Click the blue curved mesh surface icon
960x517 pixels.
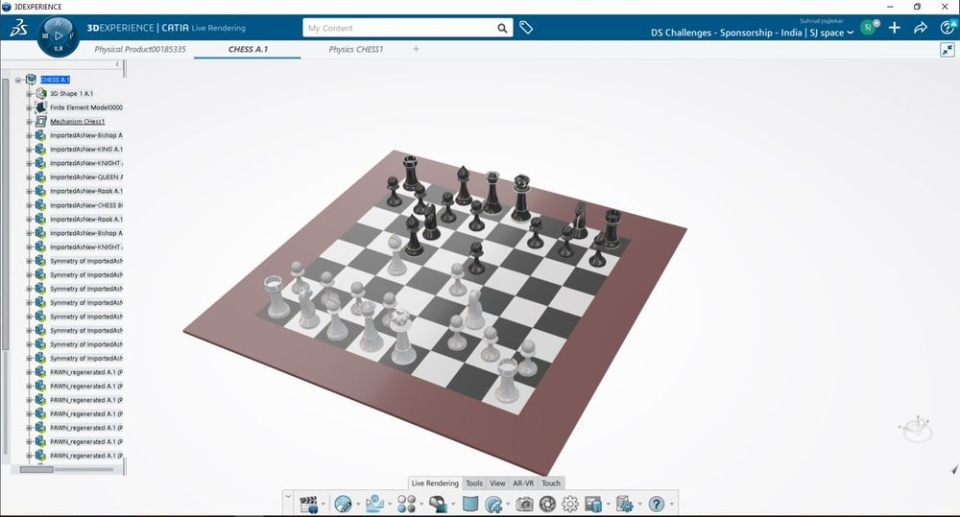click(x=470, y=504)
